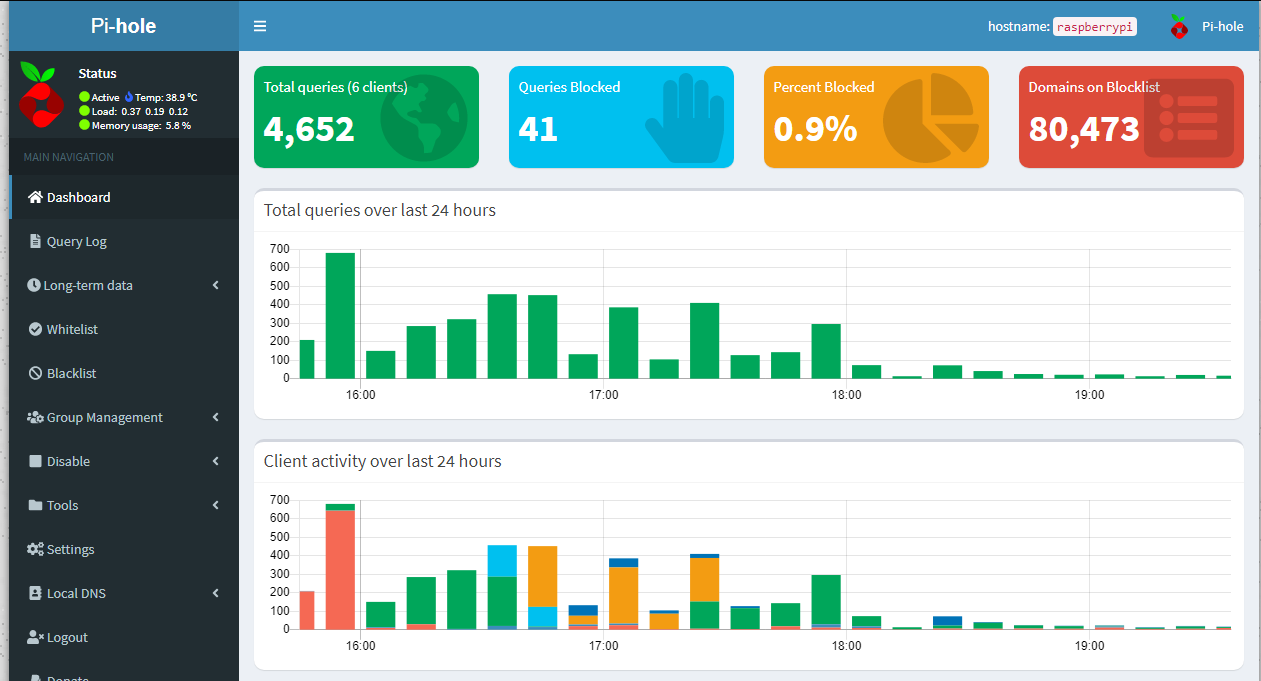Click the light blue segment in Client activity chart
Image resolution: width=1261 pixels, height=681 pixels.
coord(502,561)
